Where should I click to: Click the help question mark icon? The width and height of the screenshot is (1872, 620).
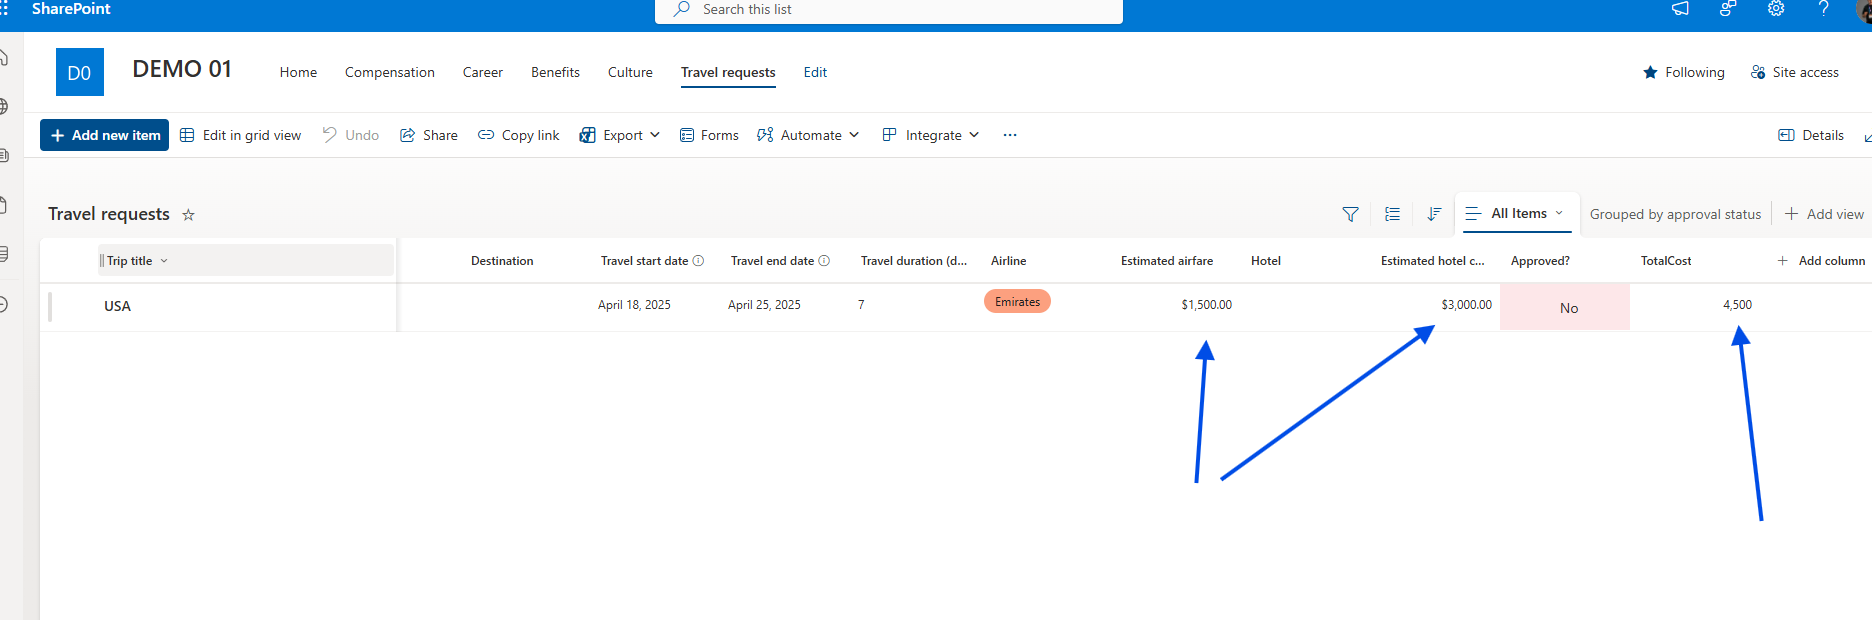pyautogui.click(x=1824, y=9)
